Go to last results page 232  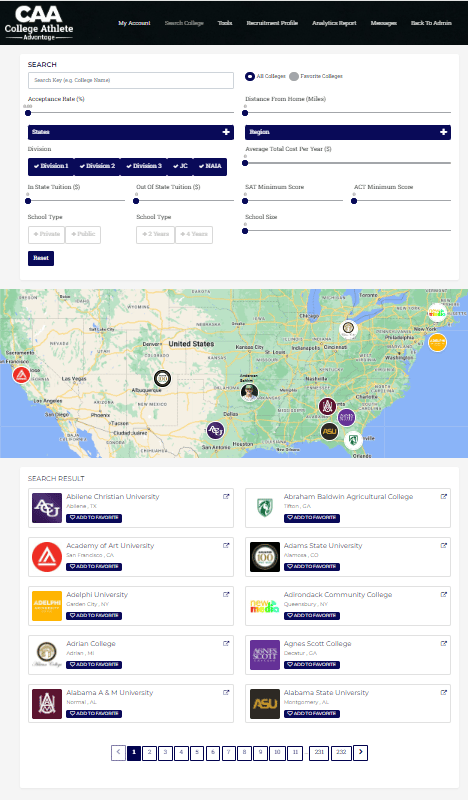pos(341,753)
